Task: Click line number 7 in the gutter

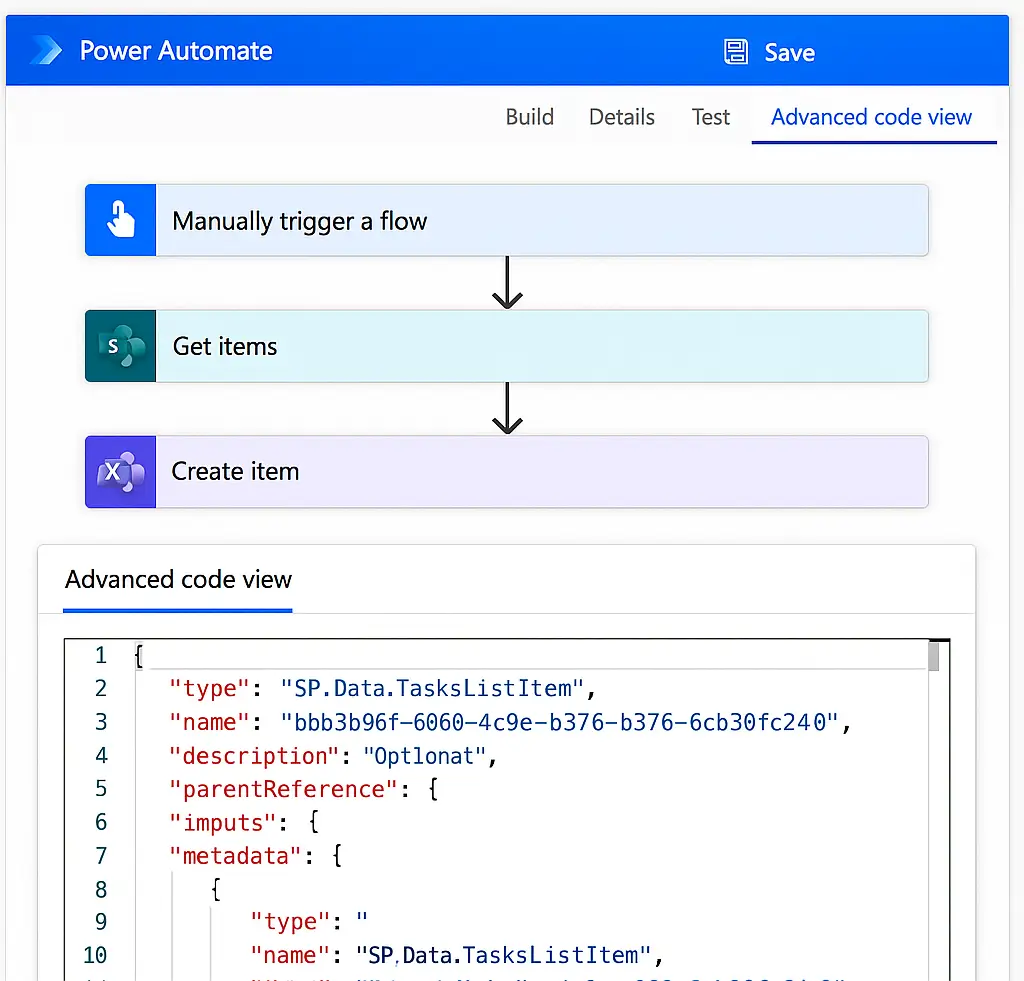Action: tap(101, 856)
